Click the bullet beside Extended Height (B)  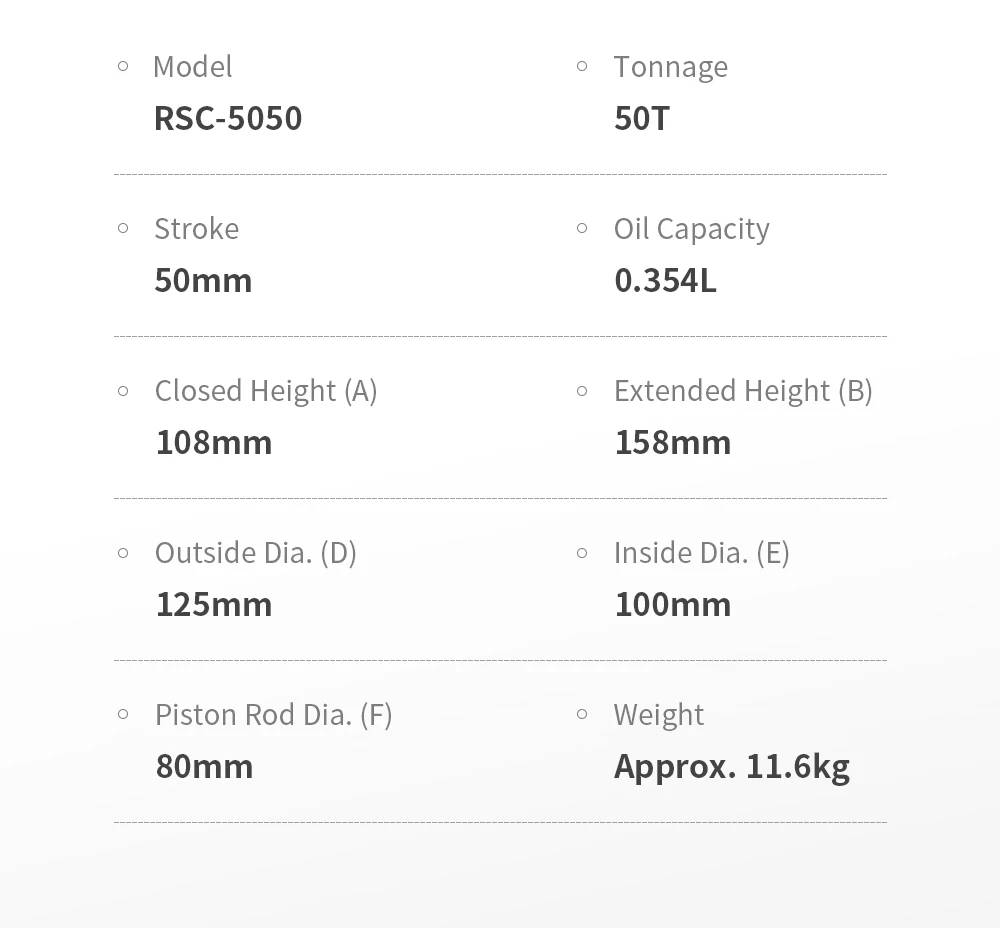pos(582,390)
